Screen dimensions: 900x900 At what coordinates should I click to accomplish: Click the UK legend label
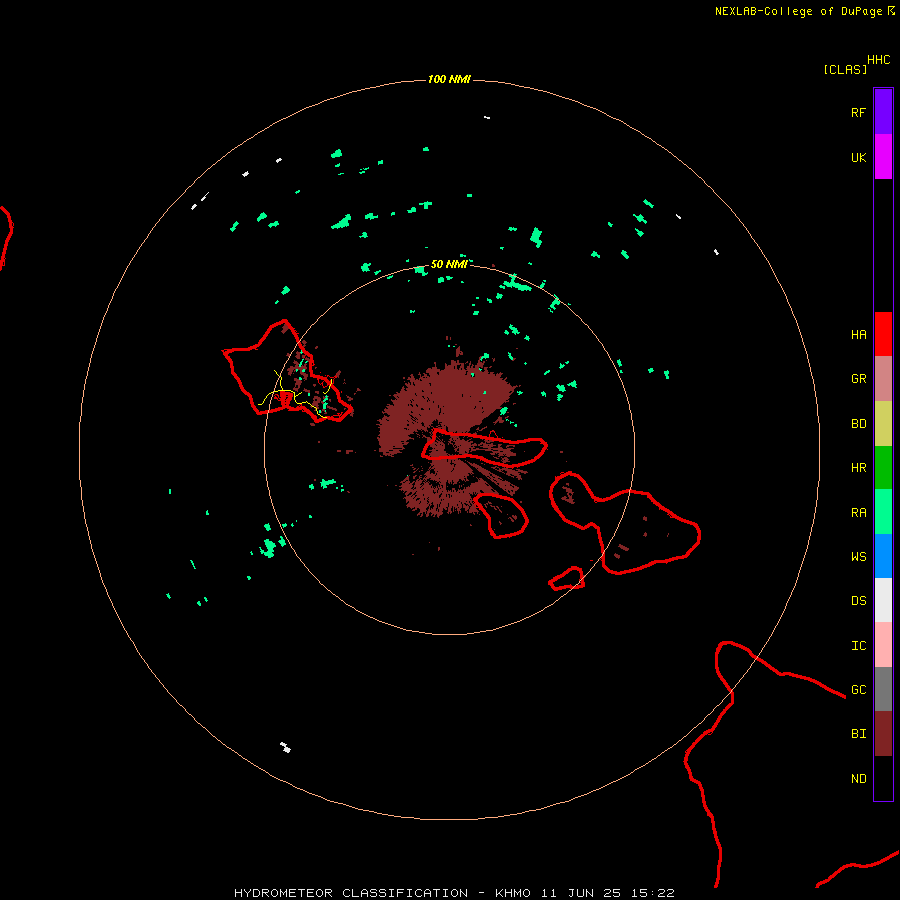pyautogui.click(x=858, y=157)
